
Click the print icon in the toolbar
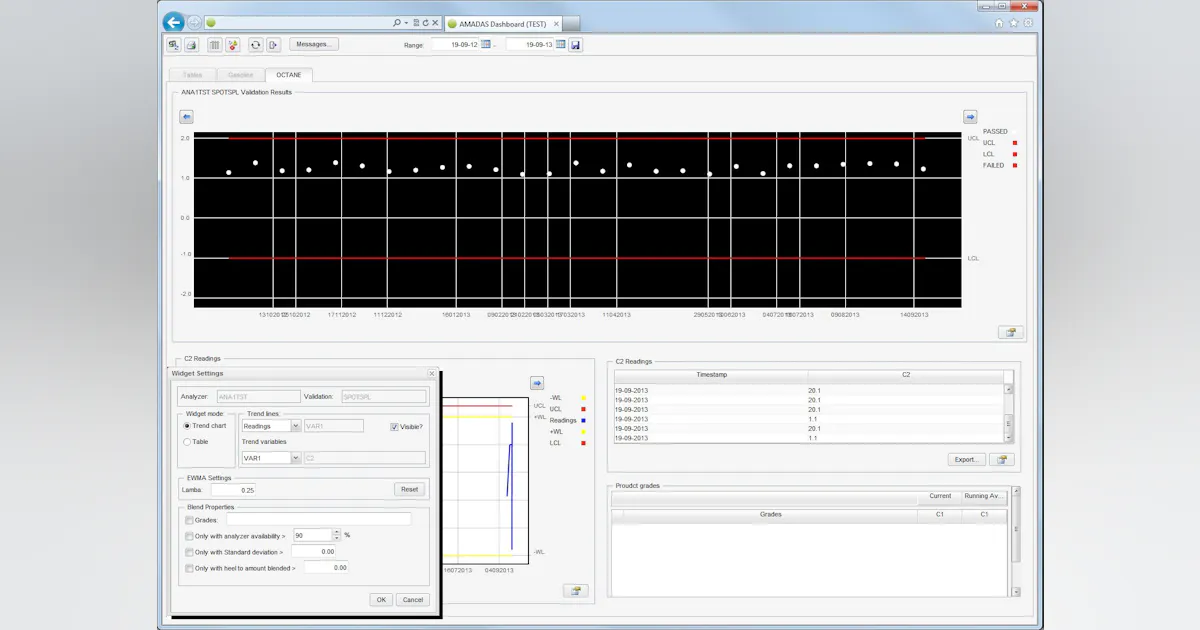191,44
